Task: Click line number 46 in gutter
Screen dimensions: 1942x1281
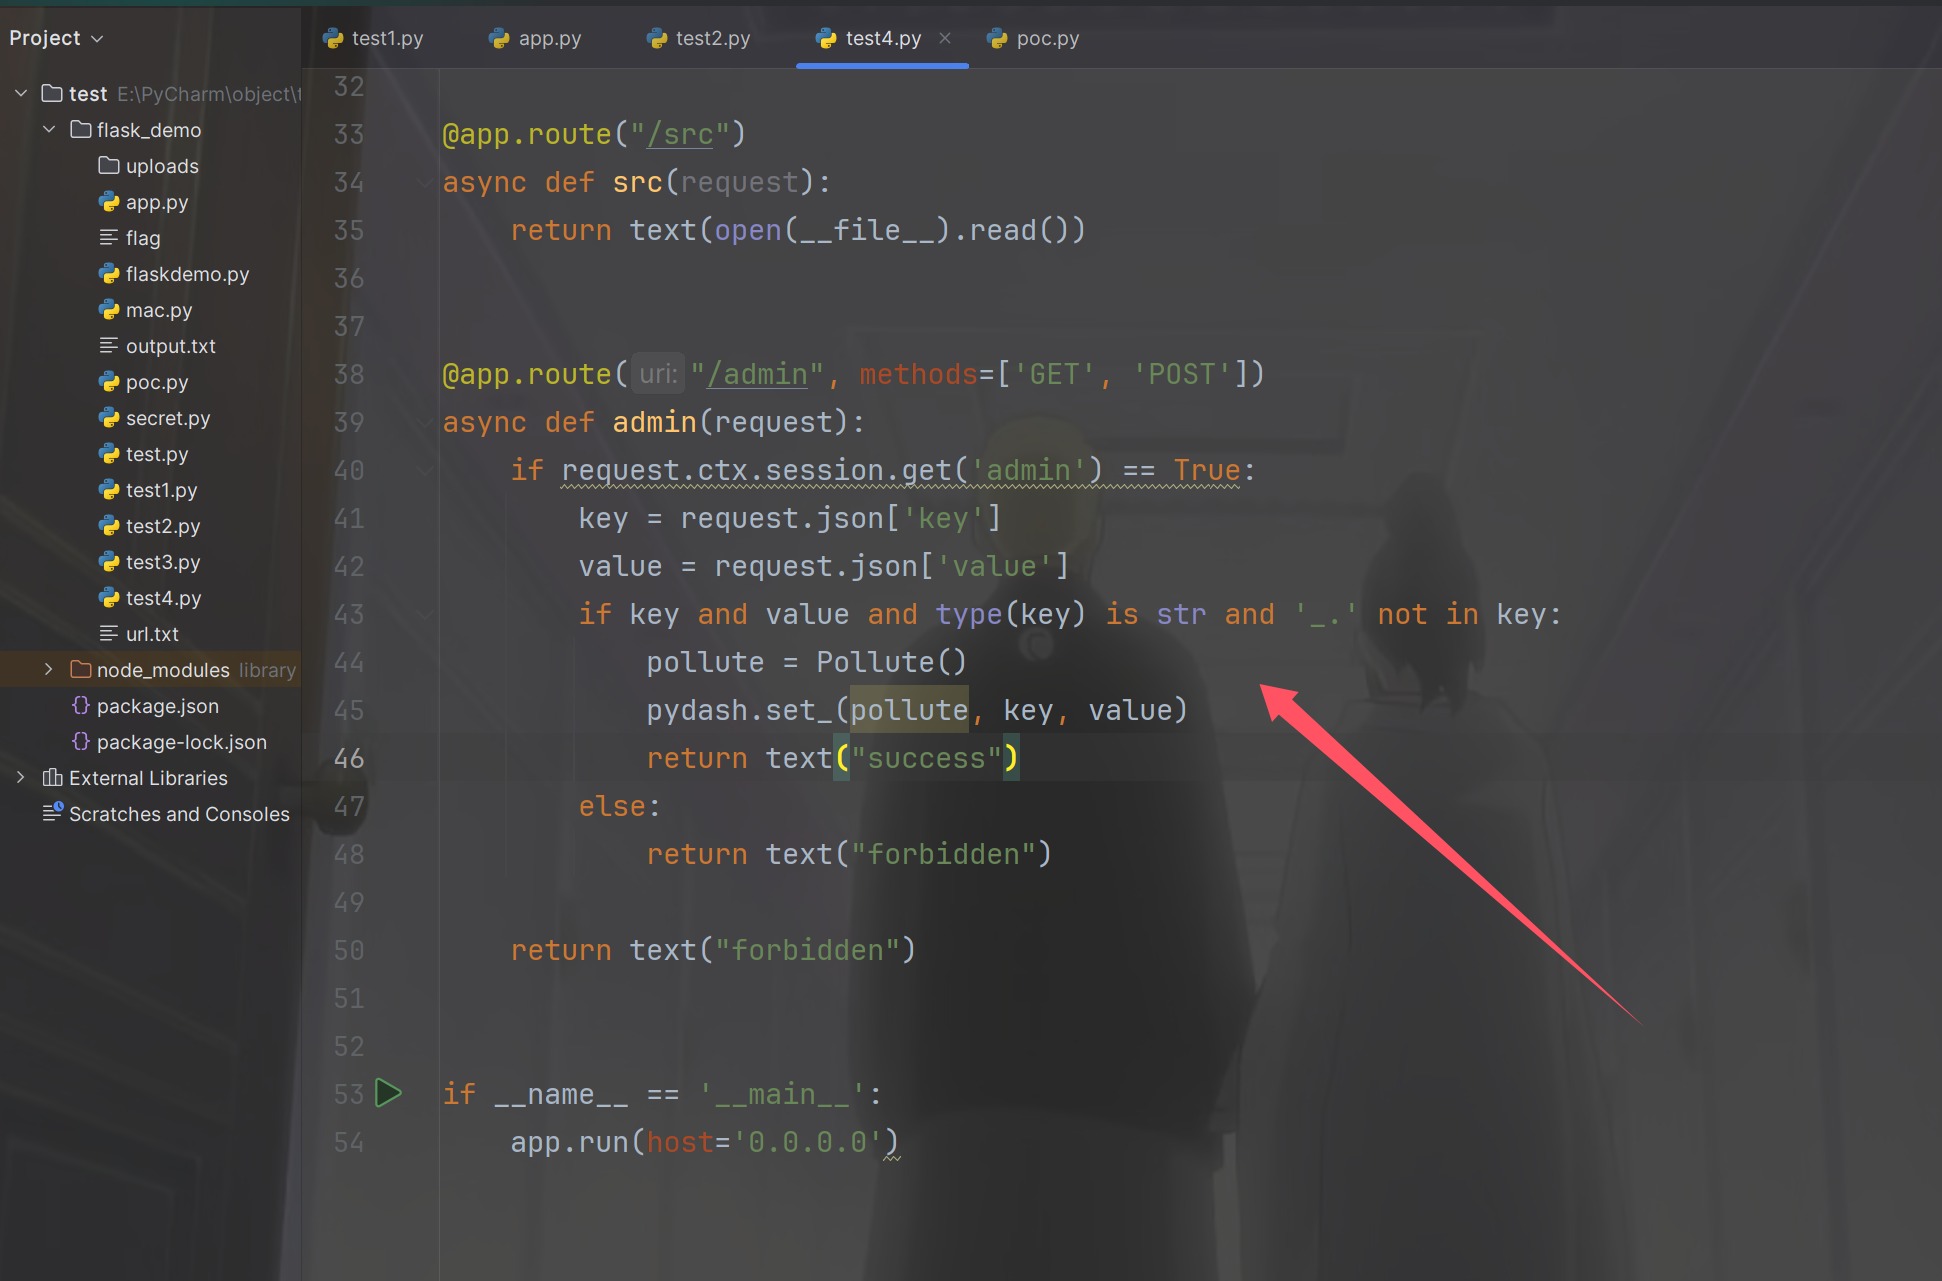Action: point(349,758)
